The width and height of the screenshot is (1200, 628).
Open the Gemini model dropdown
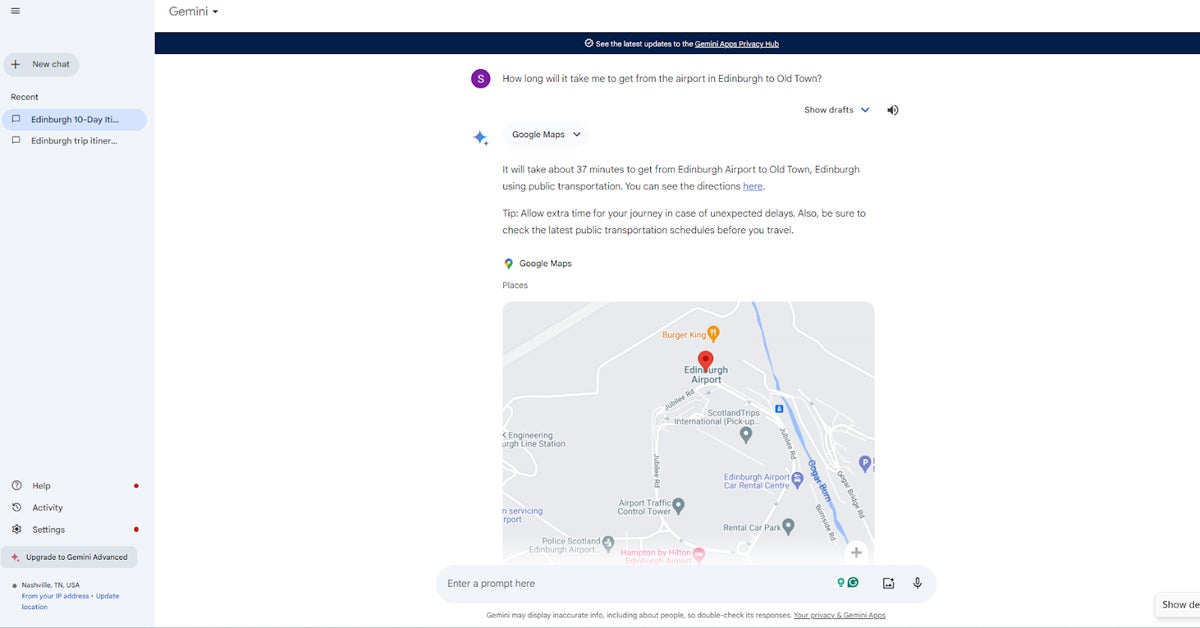click(193, 12)
